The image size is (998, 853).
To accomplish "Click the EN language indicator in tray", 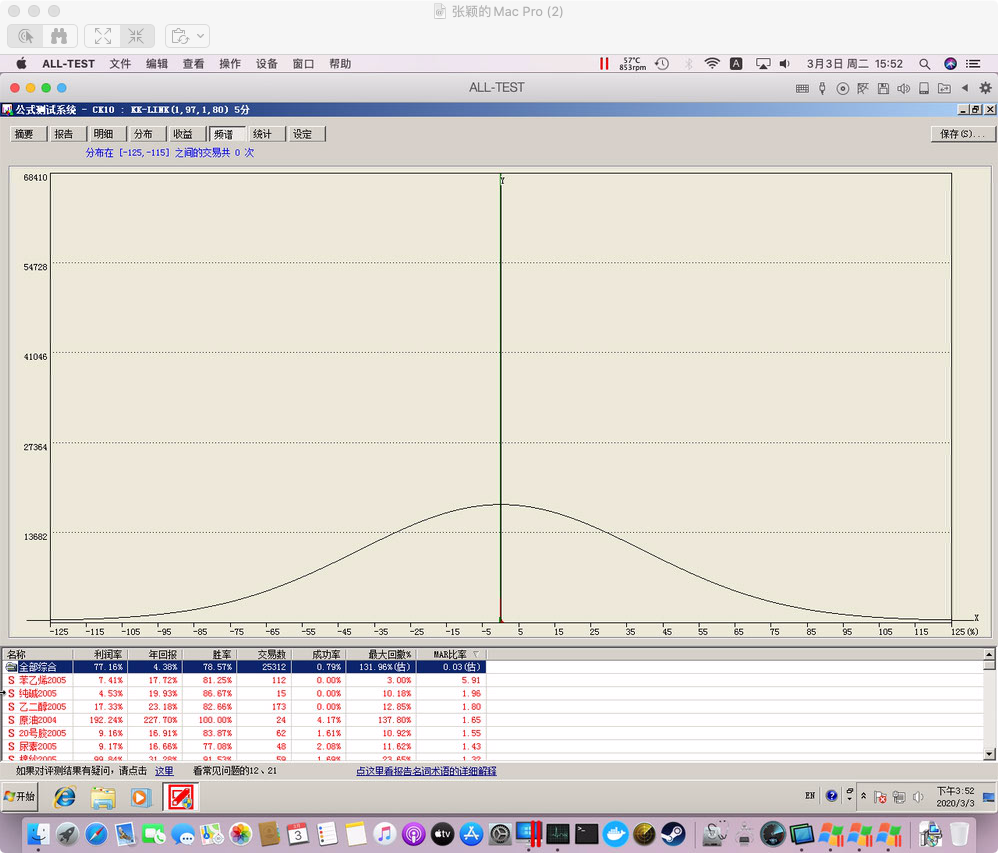I will (810, 796).
